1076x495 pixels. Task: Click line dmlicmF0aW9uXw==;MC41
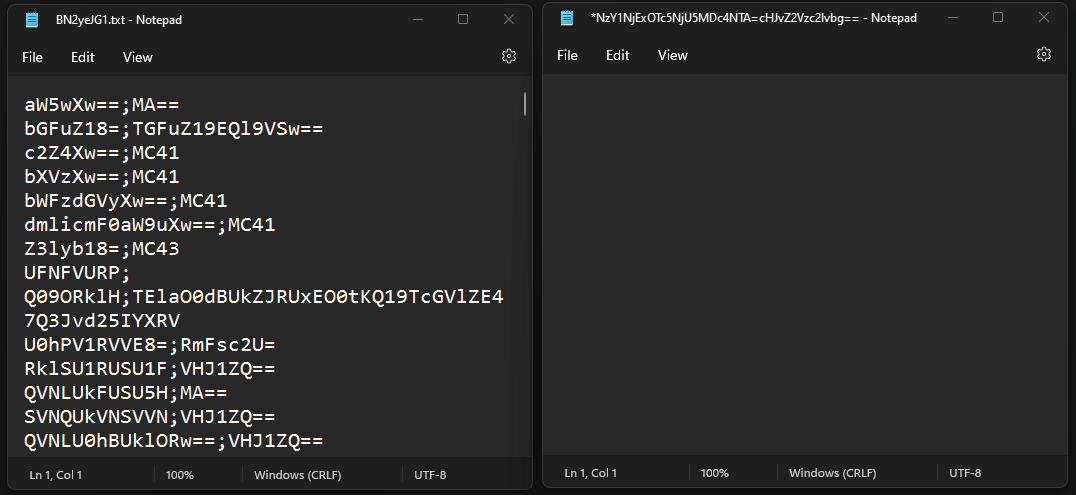tap(150, 225)
